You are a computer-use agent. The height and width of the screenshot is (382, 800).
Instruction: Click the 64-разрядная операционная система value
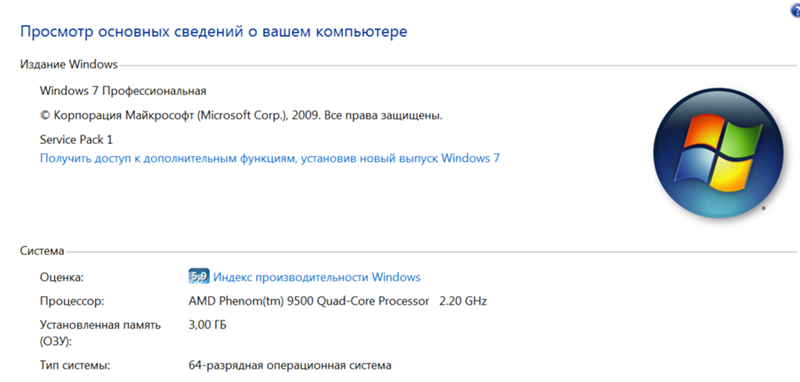click(x=290, y=366)
